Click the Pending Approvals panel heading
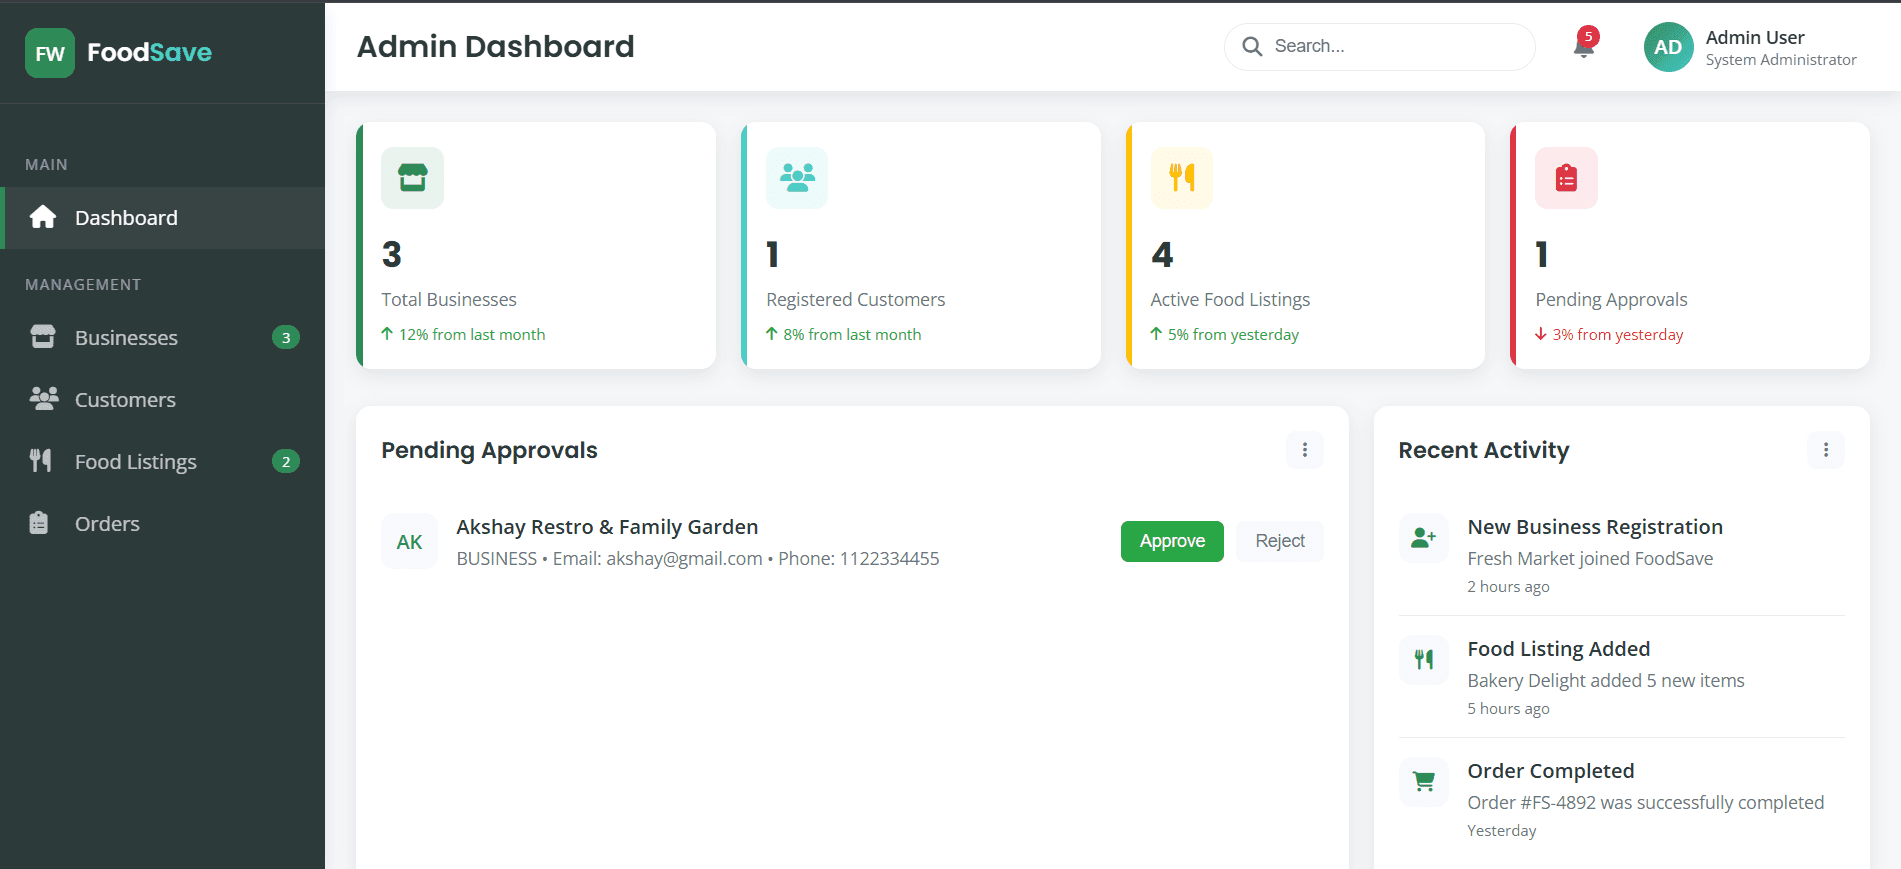Image resolution: width=1901 pixels, height=869 pixels. click(x=489, y=450)
